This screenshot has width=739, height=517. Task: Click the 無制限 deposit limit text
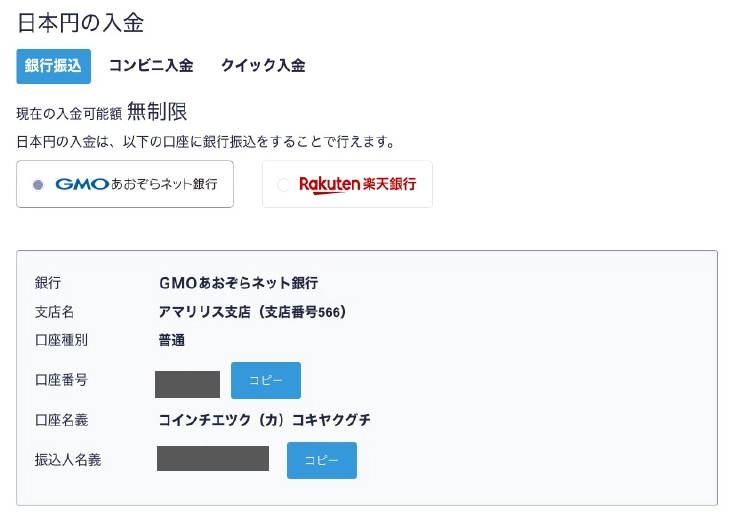157,112
